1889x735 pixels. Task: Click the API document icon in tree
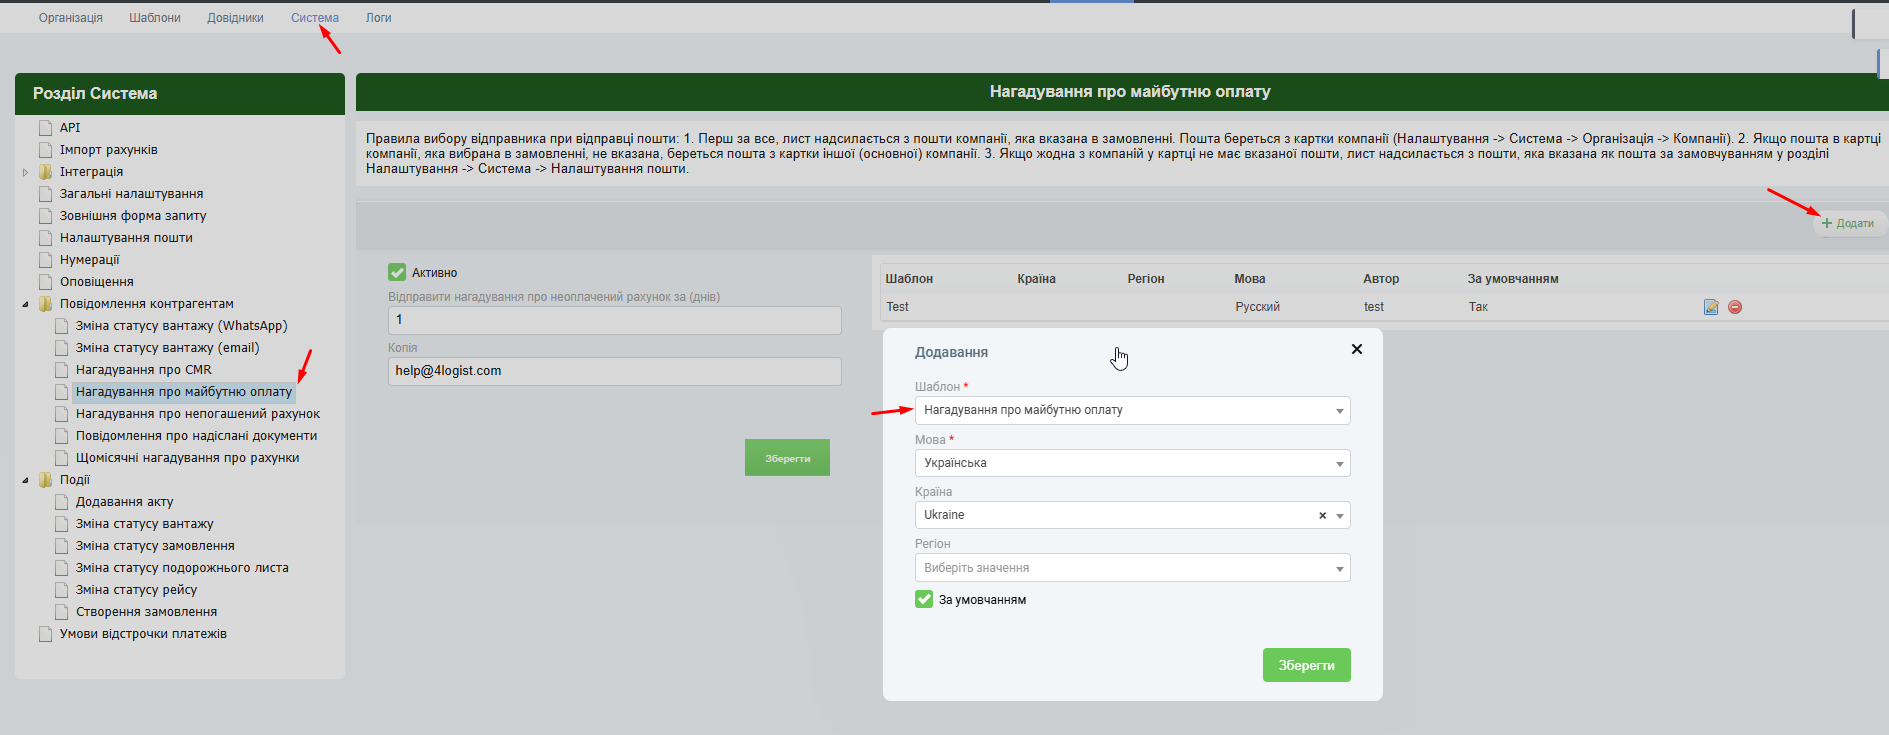(45, 128)
